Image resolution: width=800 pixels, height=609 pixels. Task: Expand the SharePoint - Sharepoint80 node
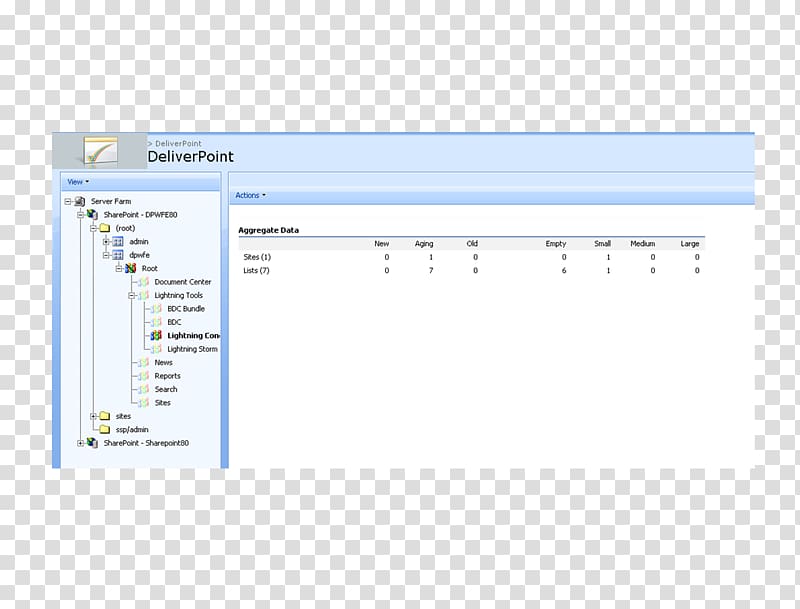(81, 443)
